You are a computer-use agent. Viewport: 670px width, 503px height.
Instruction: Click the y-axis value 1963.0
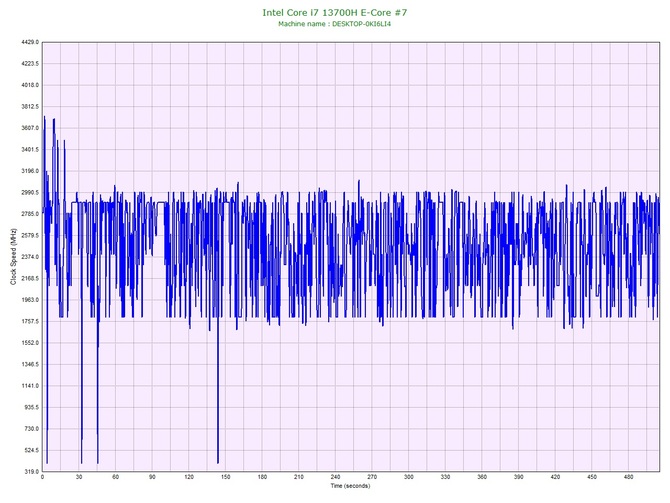(x=30, y=300)
